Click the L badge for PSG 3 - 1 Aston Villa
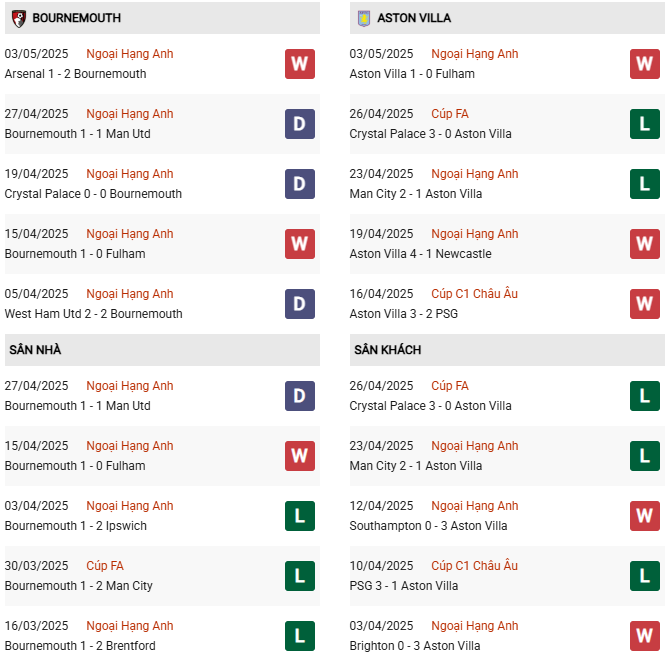666x657 pixels. point(645,576)
